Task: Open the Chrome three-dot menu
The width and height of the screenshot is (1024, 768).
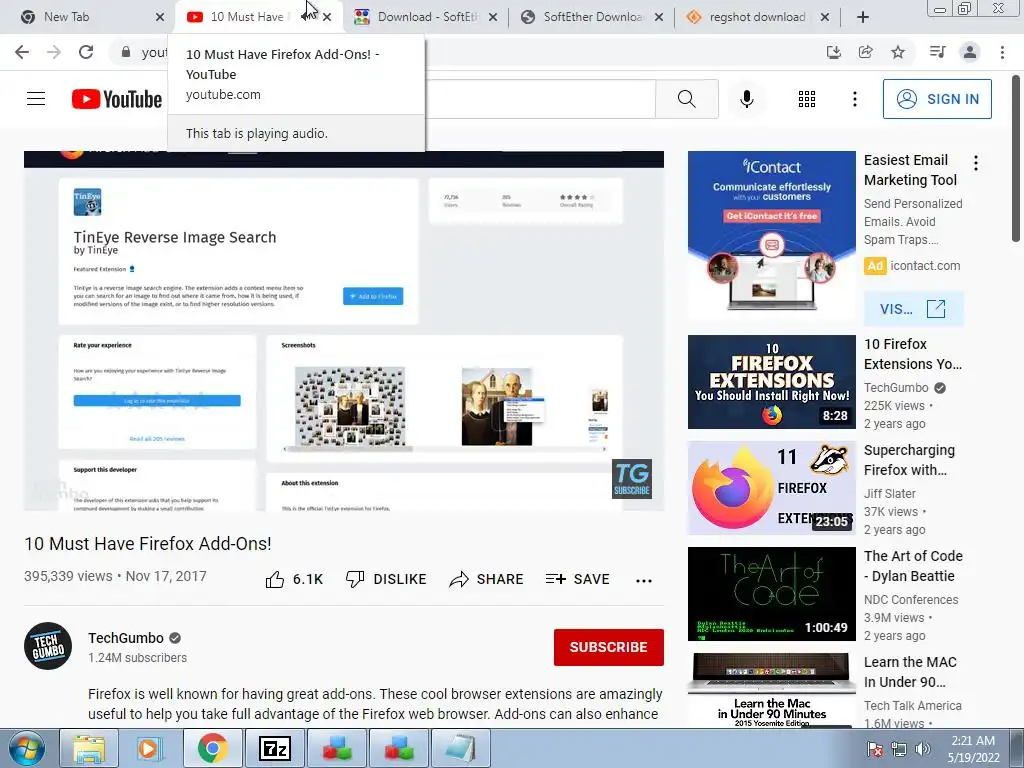Action: click(x=1002, y=52)
